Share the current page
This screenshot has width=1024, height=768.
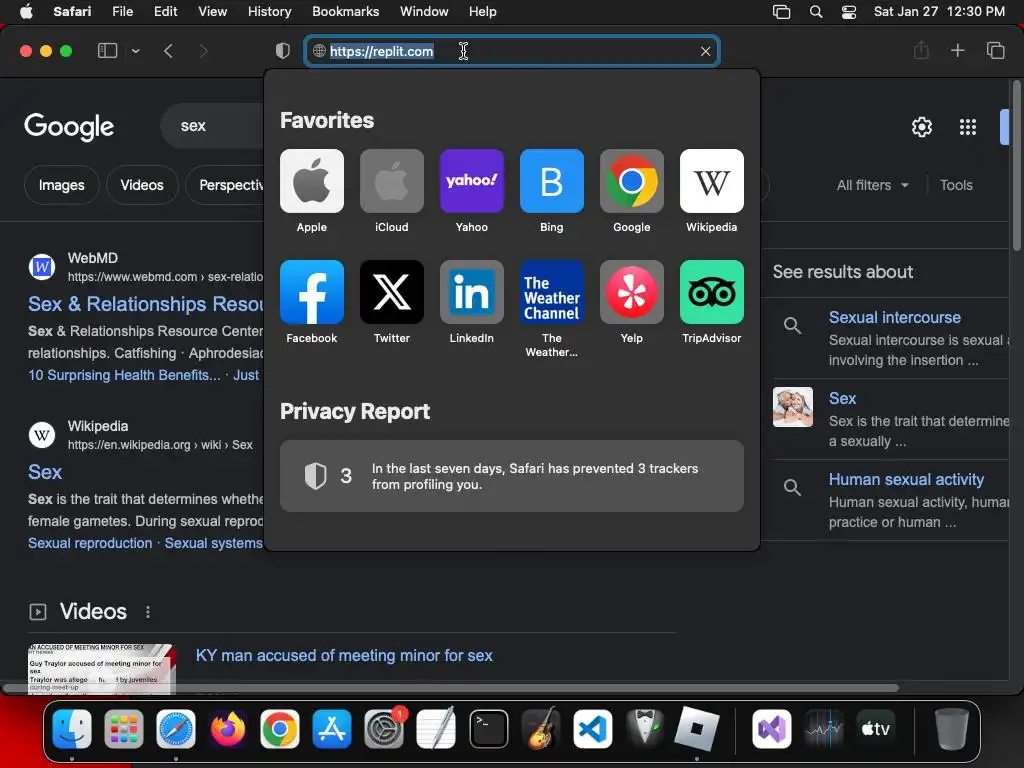(x=921, y=50)
